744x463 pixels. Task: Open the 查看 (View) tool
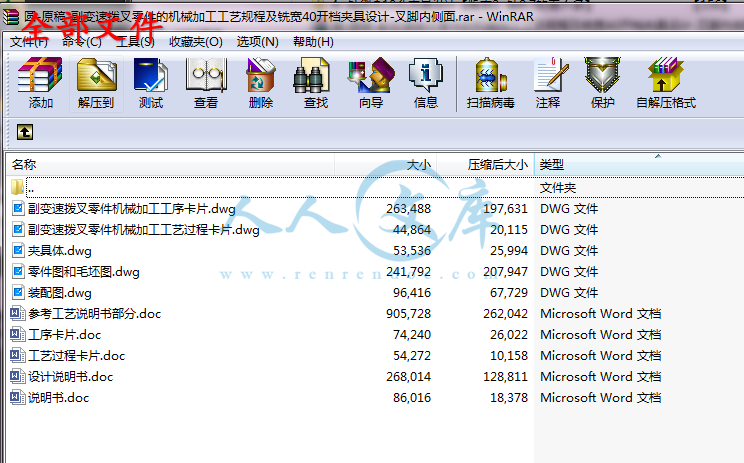[206, 83]
